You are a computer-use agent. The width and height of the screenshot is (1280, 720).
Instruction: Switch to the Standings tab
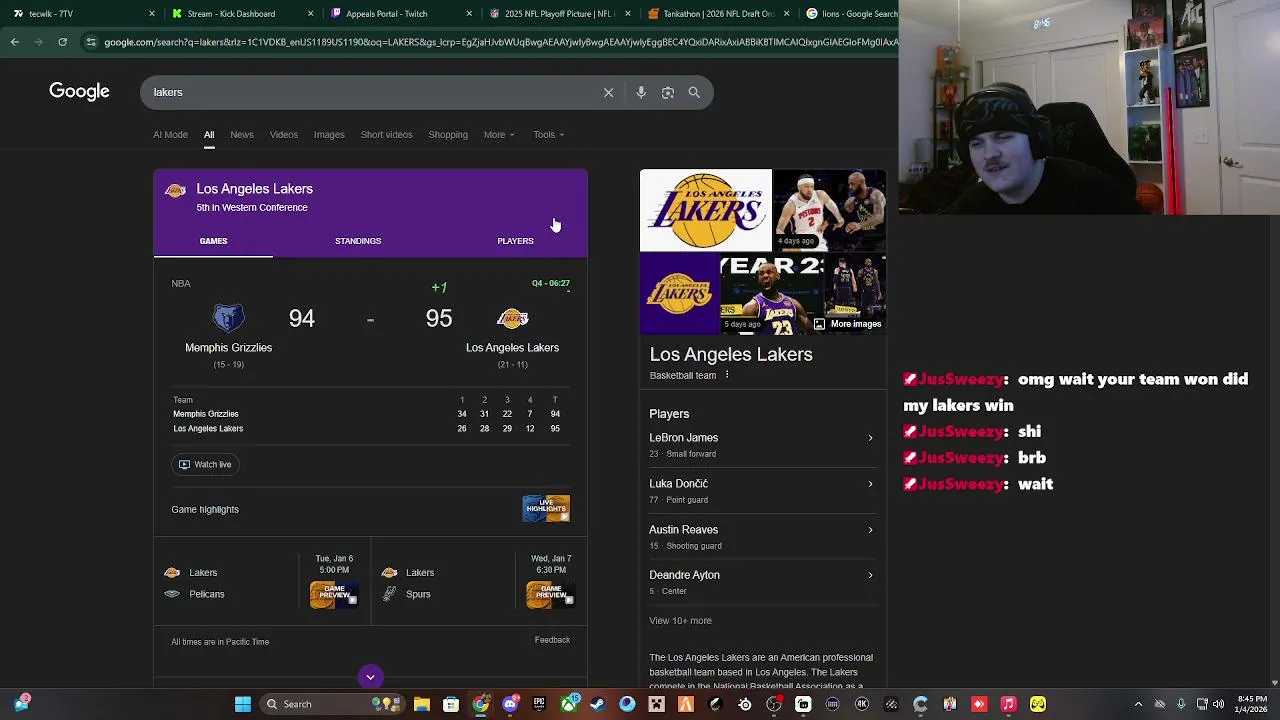(x=358, y=241)
